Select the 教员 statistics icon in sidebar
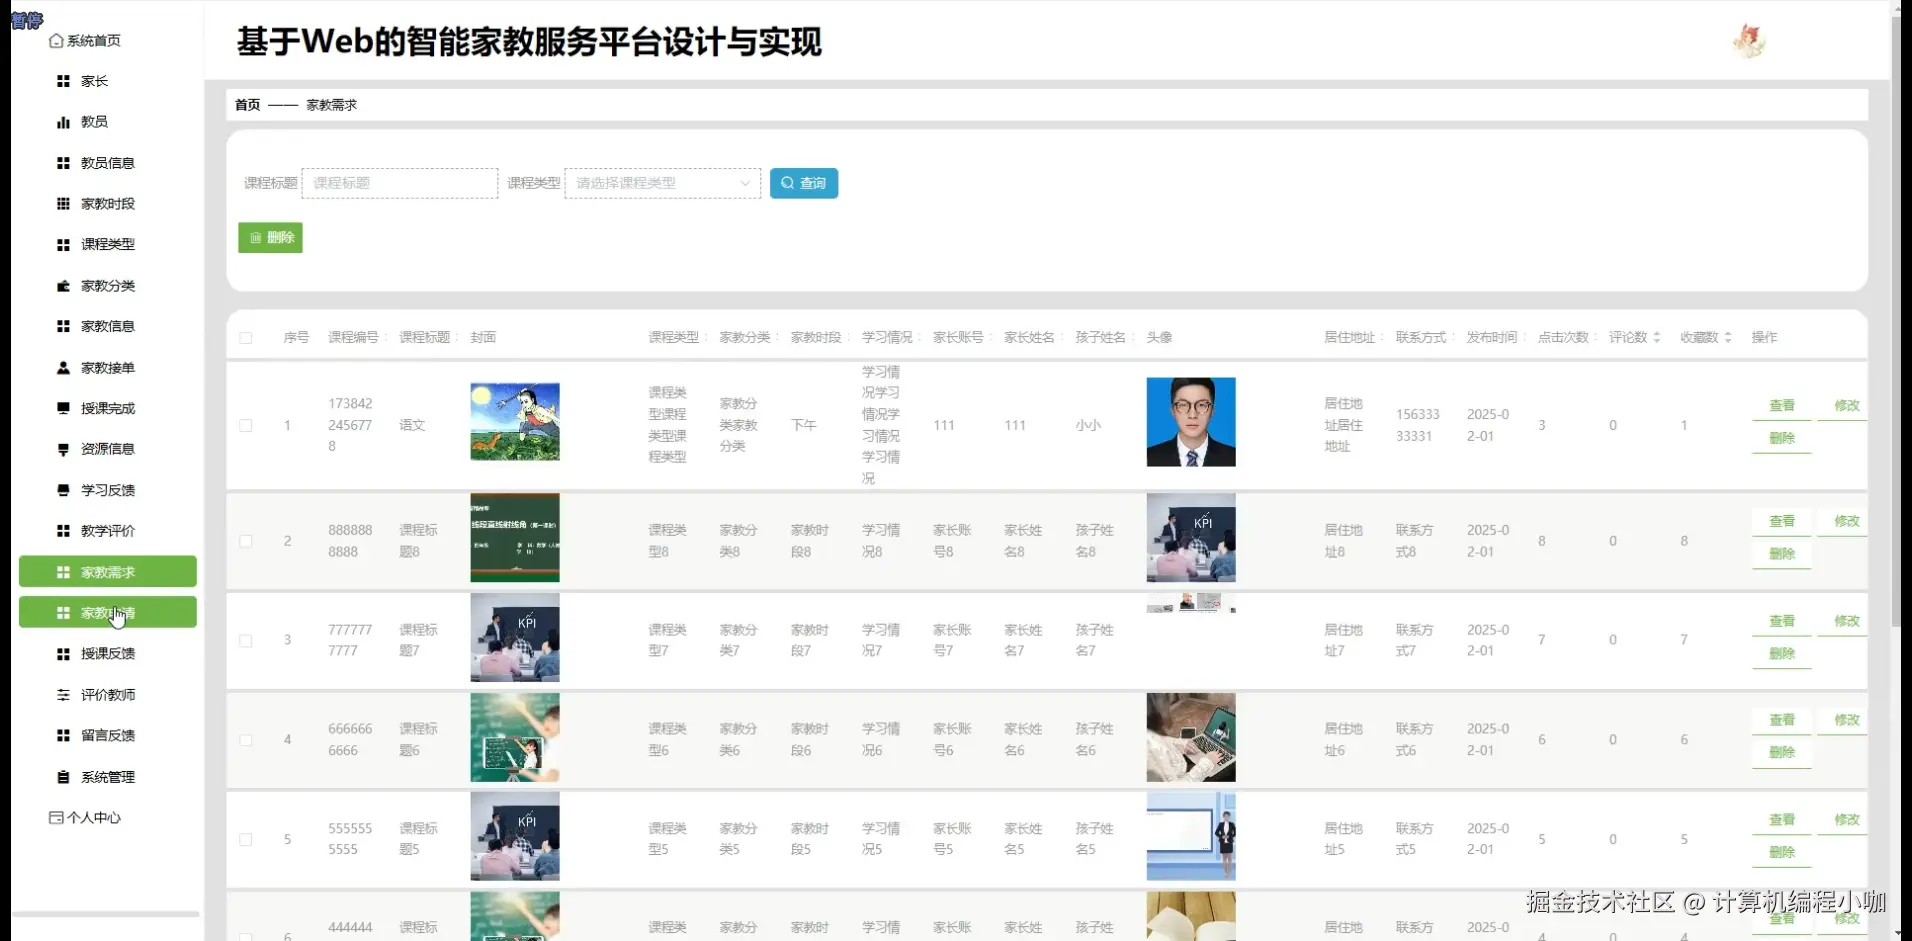The height and width of the screenshot is (941, 1912). (62, 121)
